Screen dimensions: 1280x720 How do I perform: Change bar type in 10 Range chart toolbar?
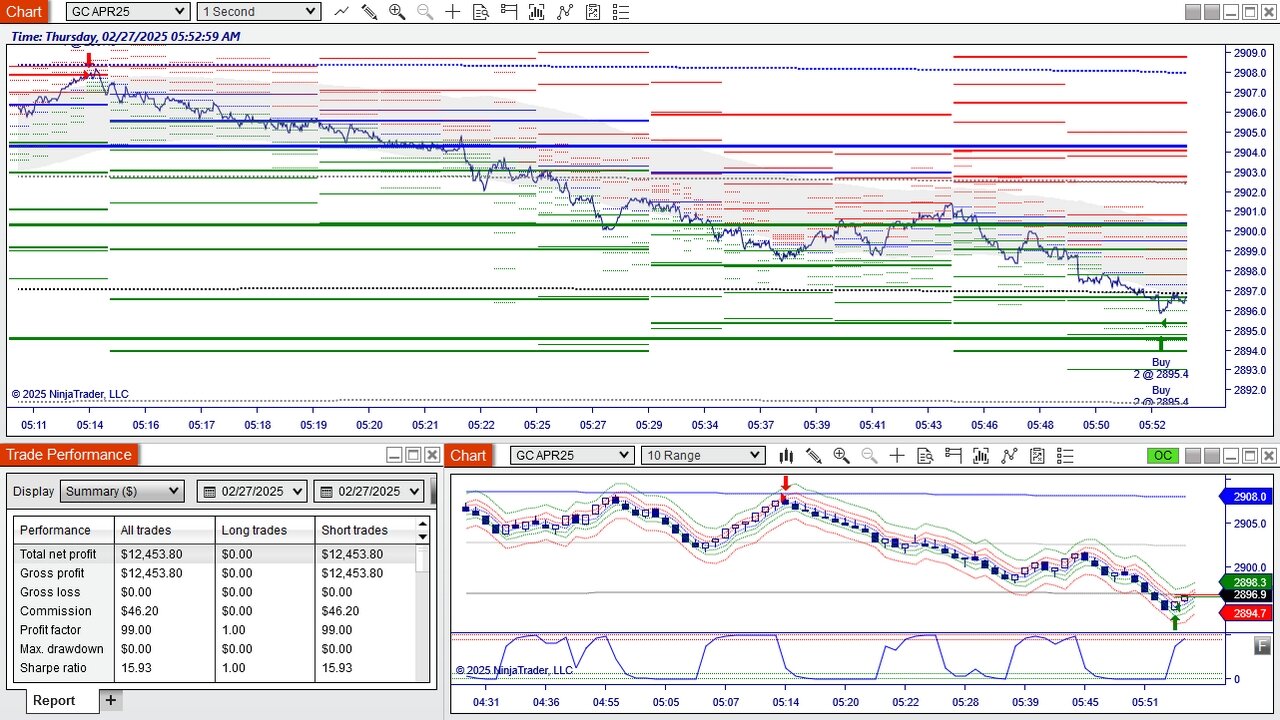click(786, 456)
